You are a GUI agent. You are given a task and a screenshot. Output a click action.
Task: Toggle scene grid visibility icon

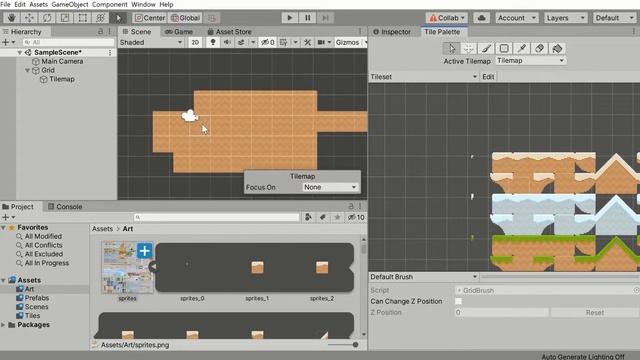tap(283, 42)
